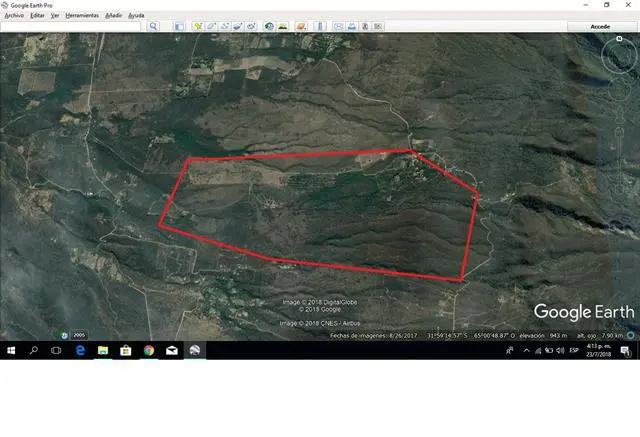
Task: Launch Google Chrome from the taskbar
Action: (x=149, y=350)
